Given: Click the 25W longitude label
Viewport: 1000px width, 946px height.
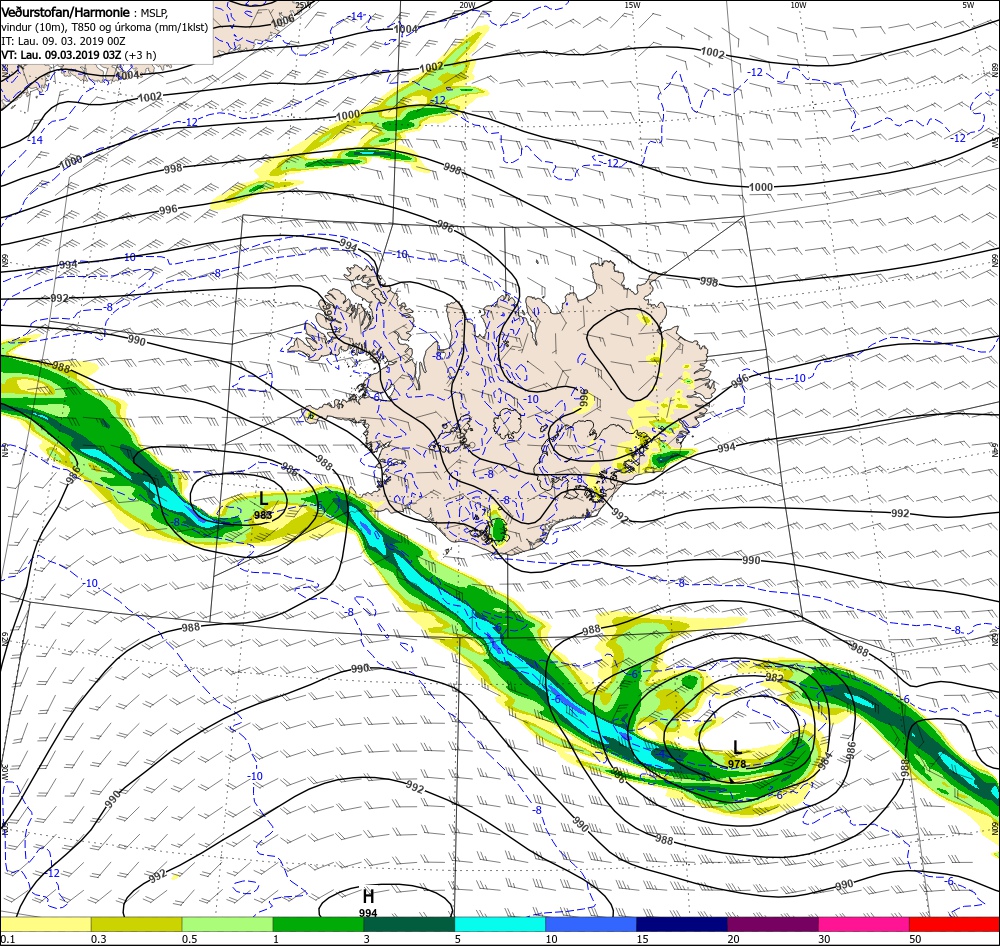Looking at the screenshot, I should point(304,5).
